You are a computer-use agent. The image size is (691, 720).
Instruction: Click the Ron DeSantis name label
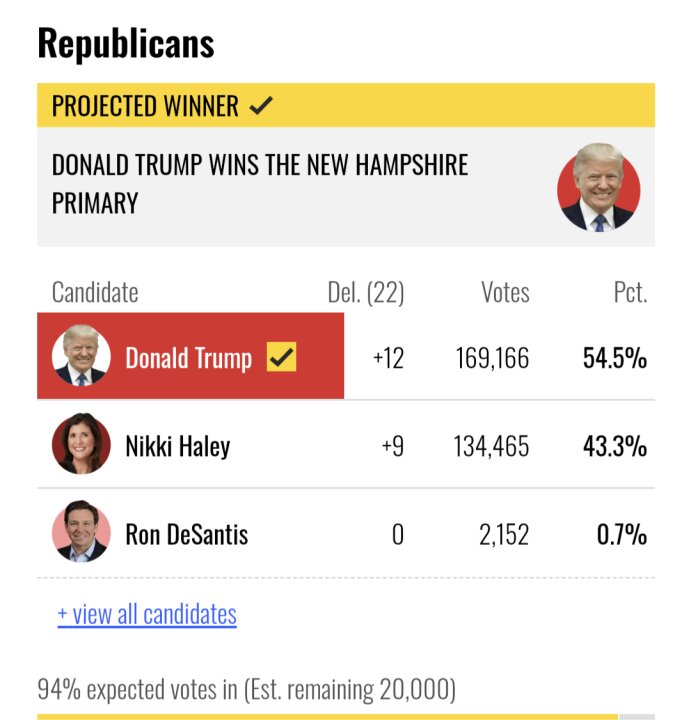(x=186, y=534)
